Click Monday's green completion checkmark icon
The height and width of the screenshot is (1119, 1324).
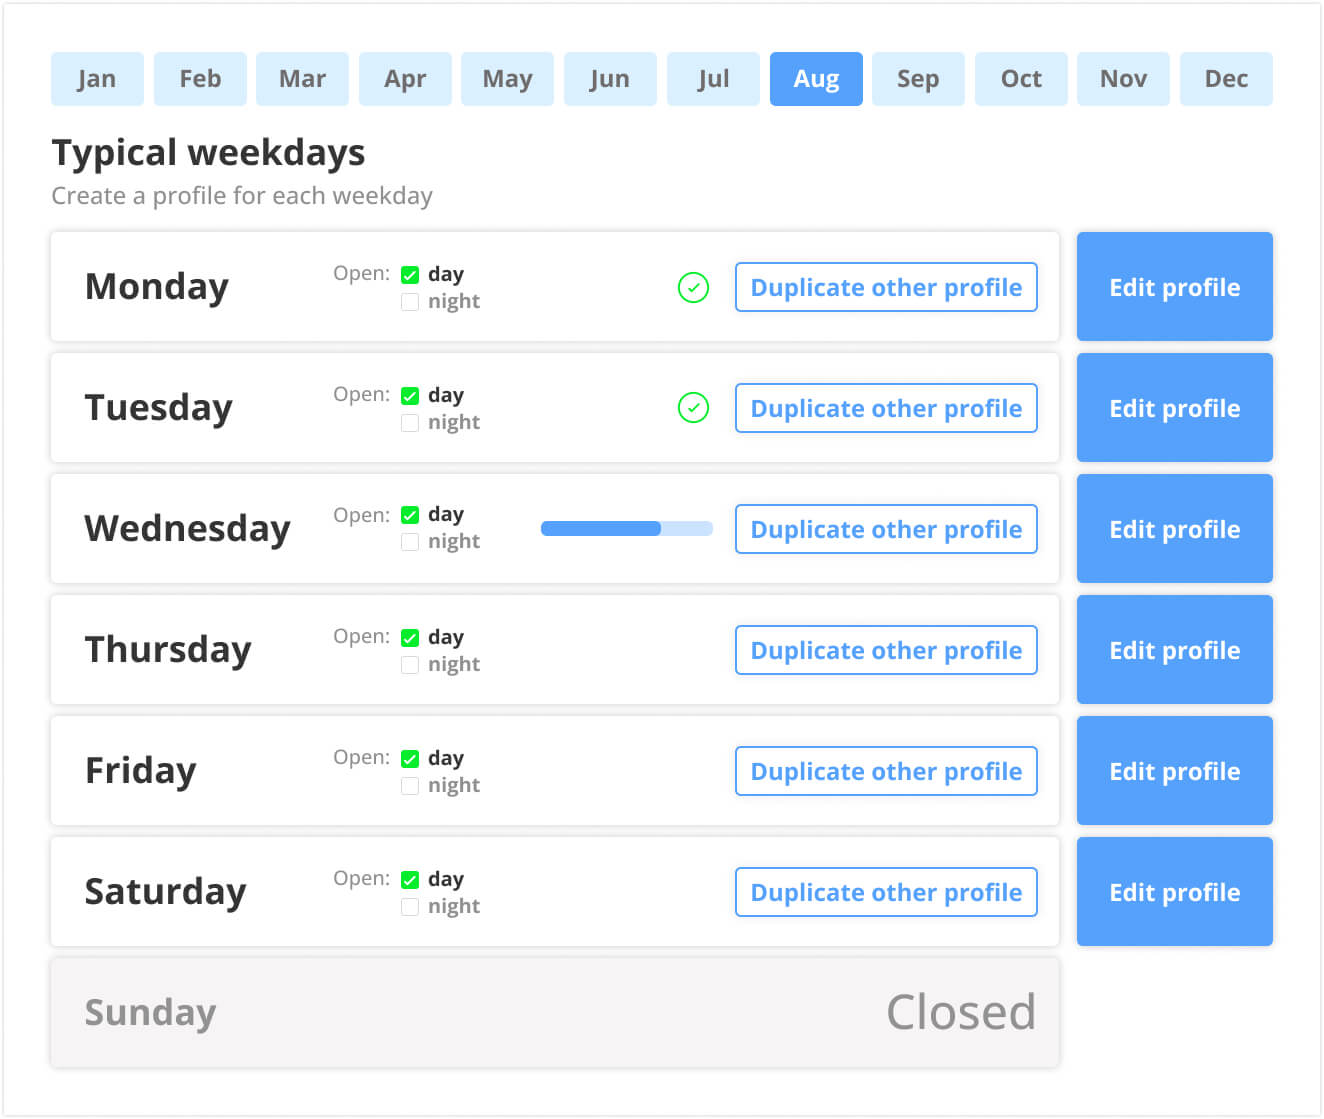coord(693,287)
